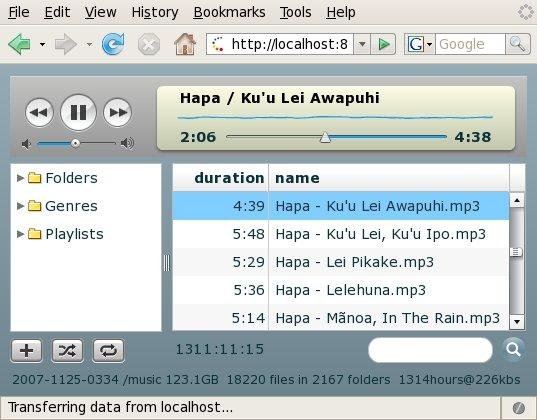
Task: Click the now-playing title Hapa / Ku'u Lei Awapuhi
Action: point(280,98)
